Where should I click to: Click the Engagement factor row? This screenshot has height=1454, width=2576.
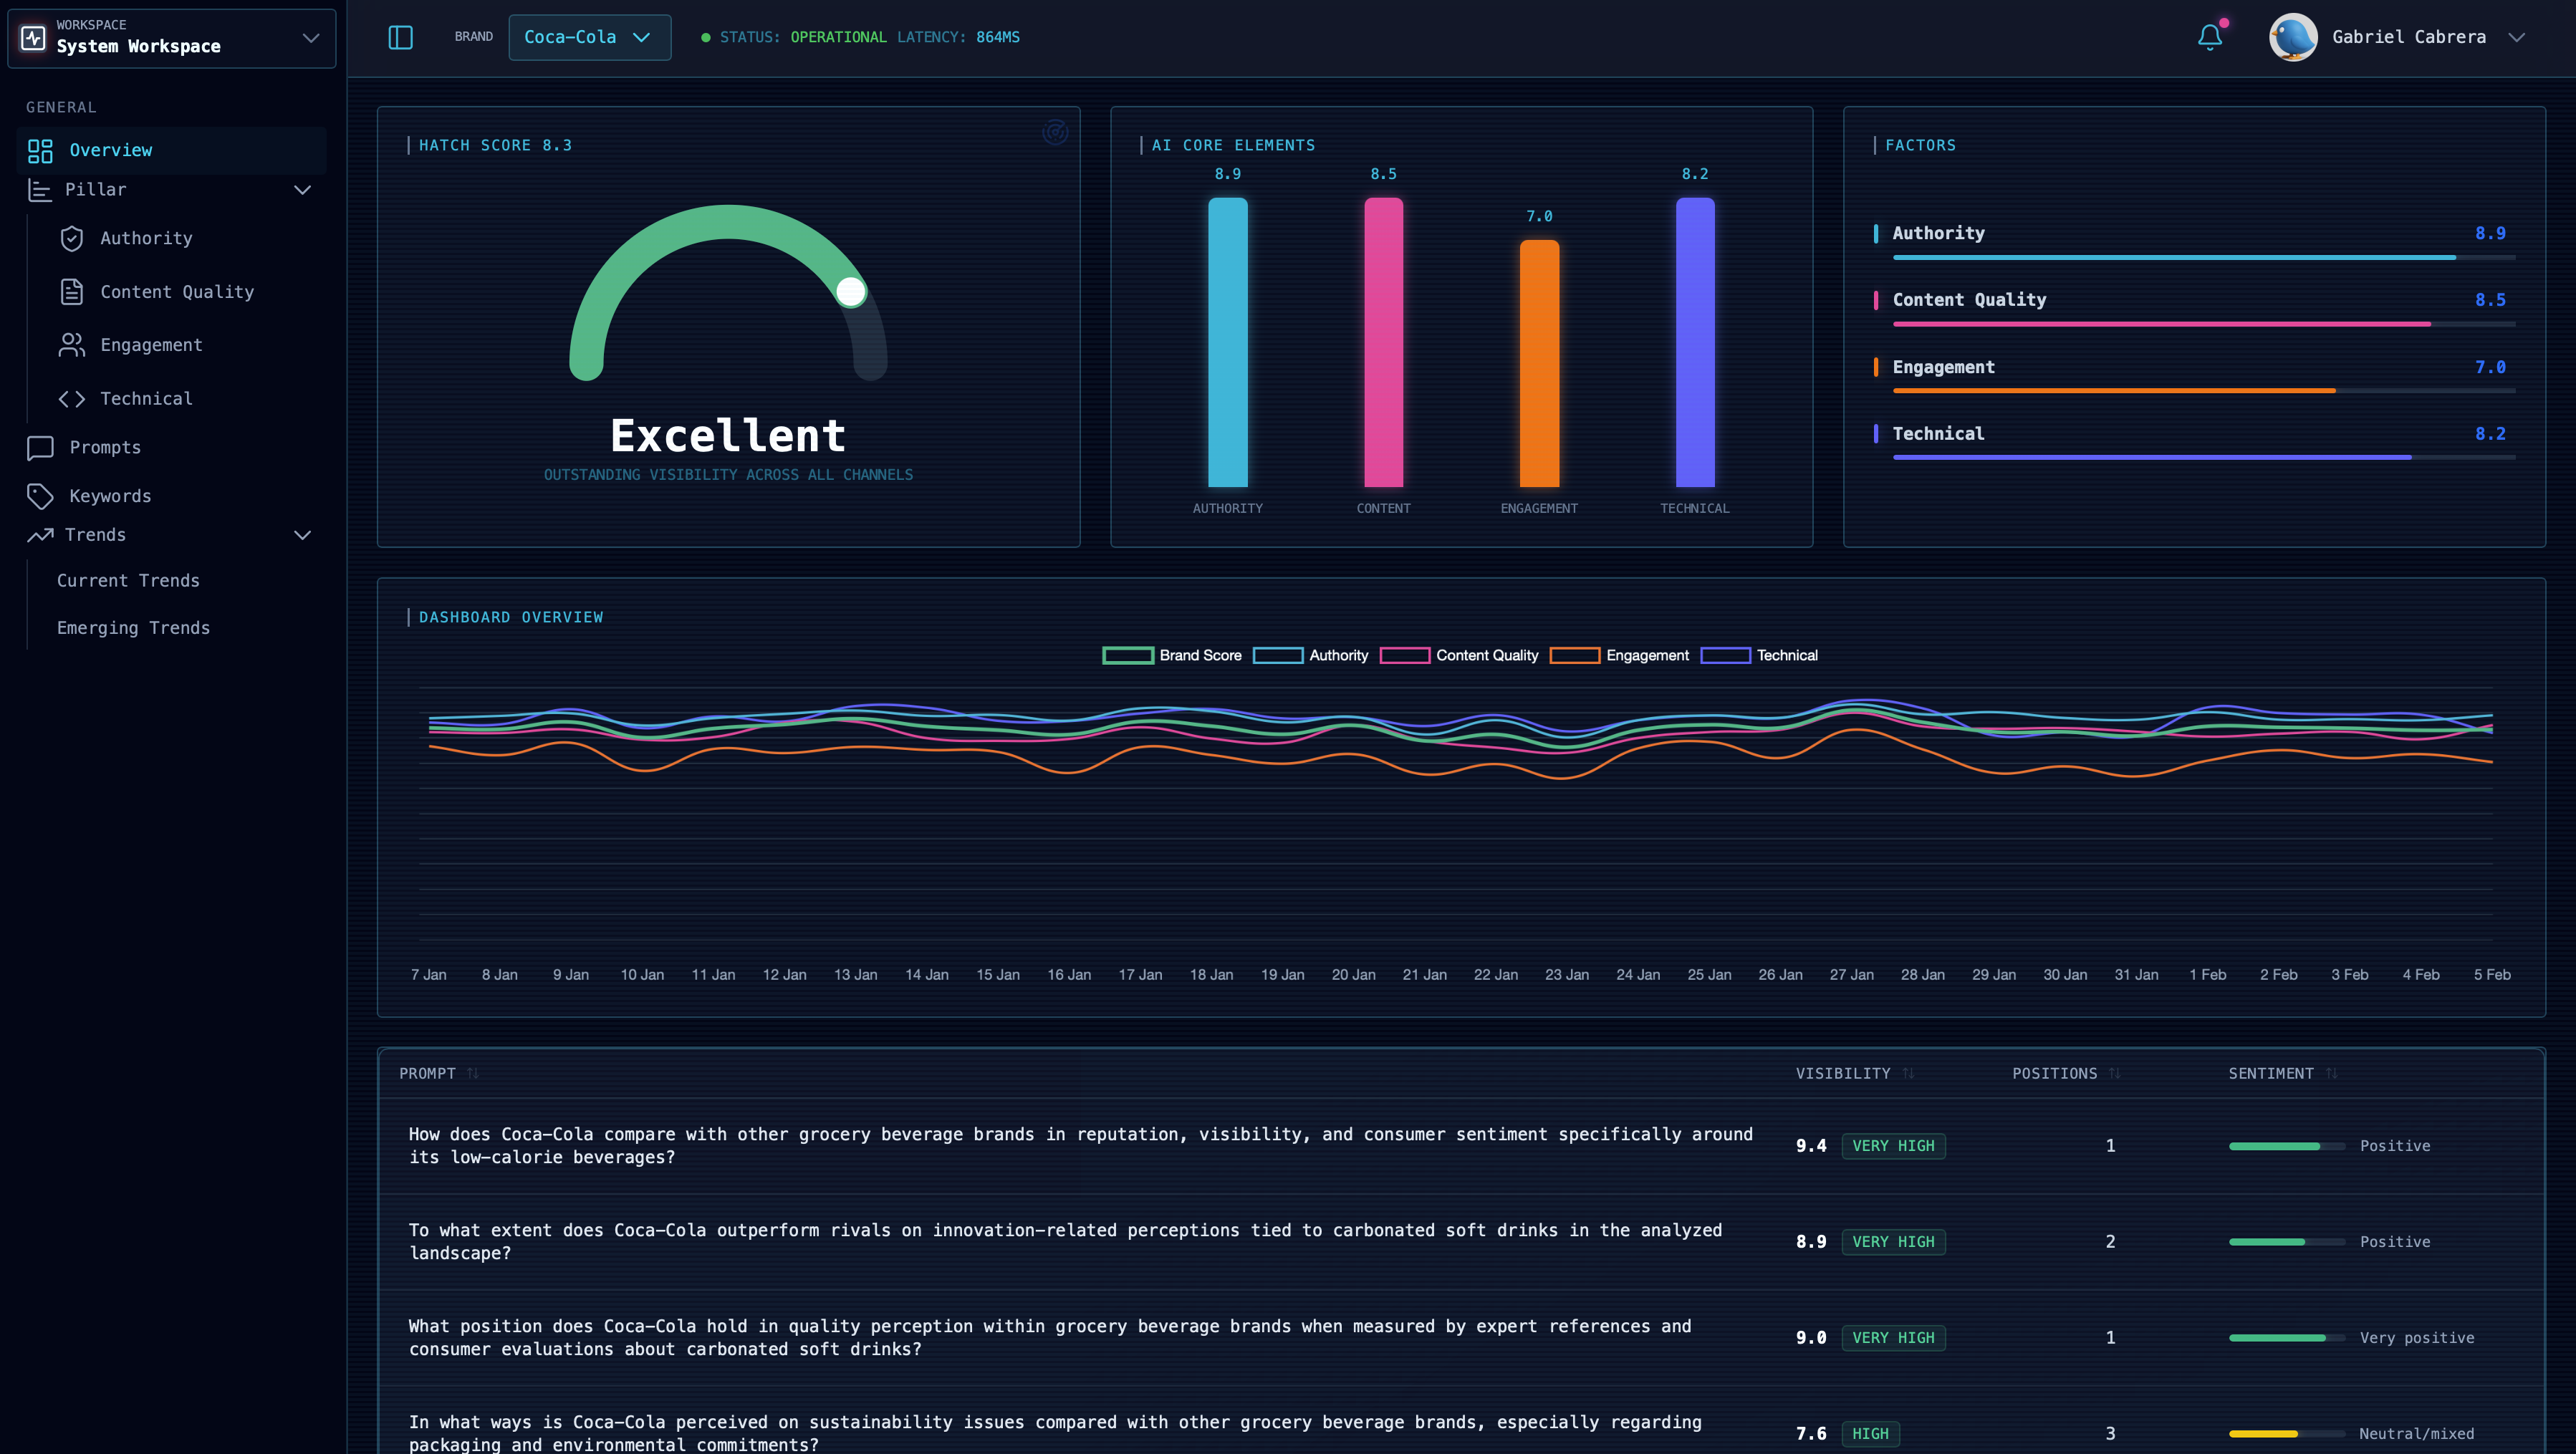pos(2194,374)
